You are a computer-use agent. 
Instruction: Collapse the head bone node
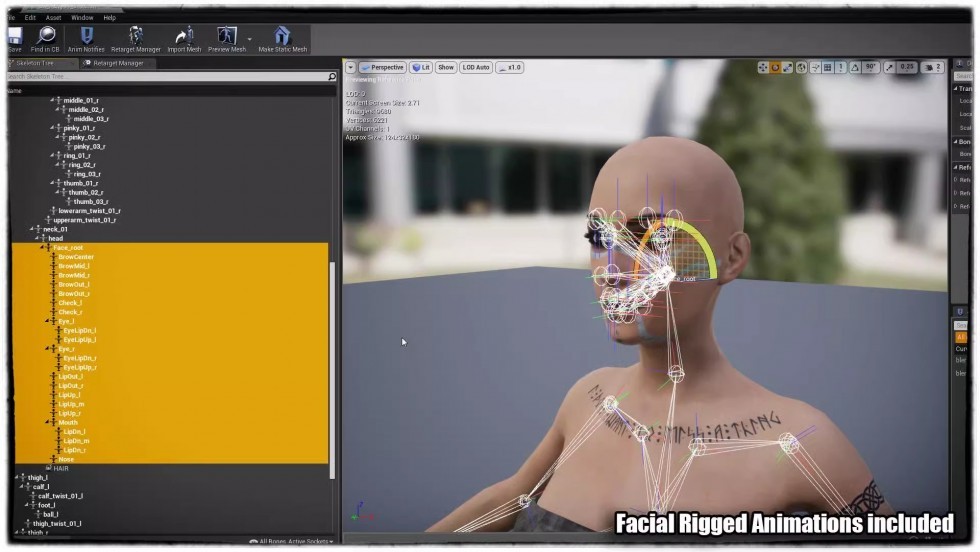[37, 238]
